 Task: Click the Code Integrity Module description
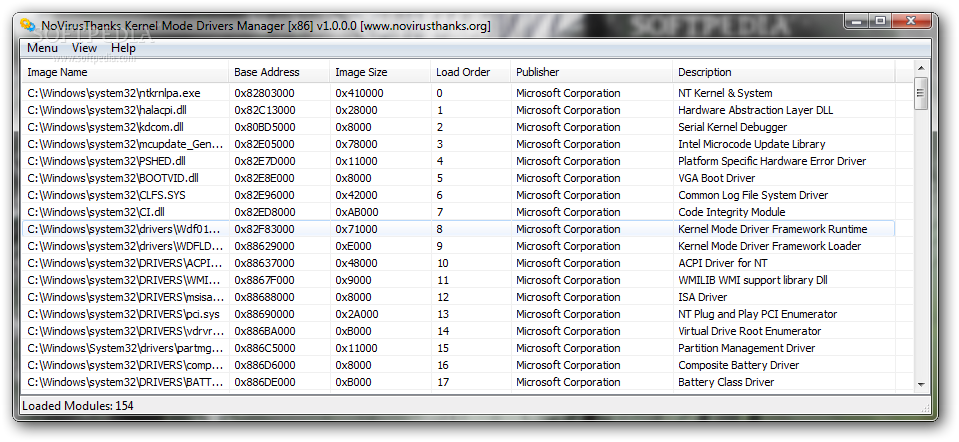(732, 212)
